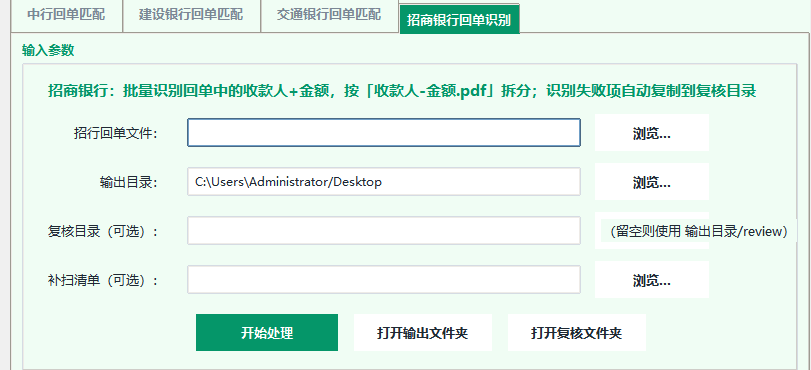Browse for the 补扫清单 file
This screenshot has width=811, height=370.
pos(652,280)
